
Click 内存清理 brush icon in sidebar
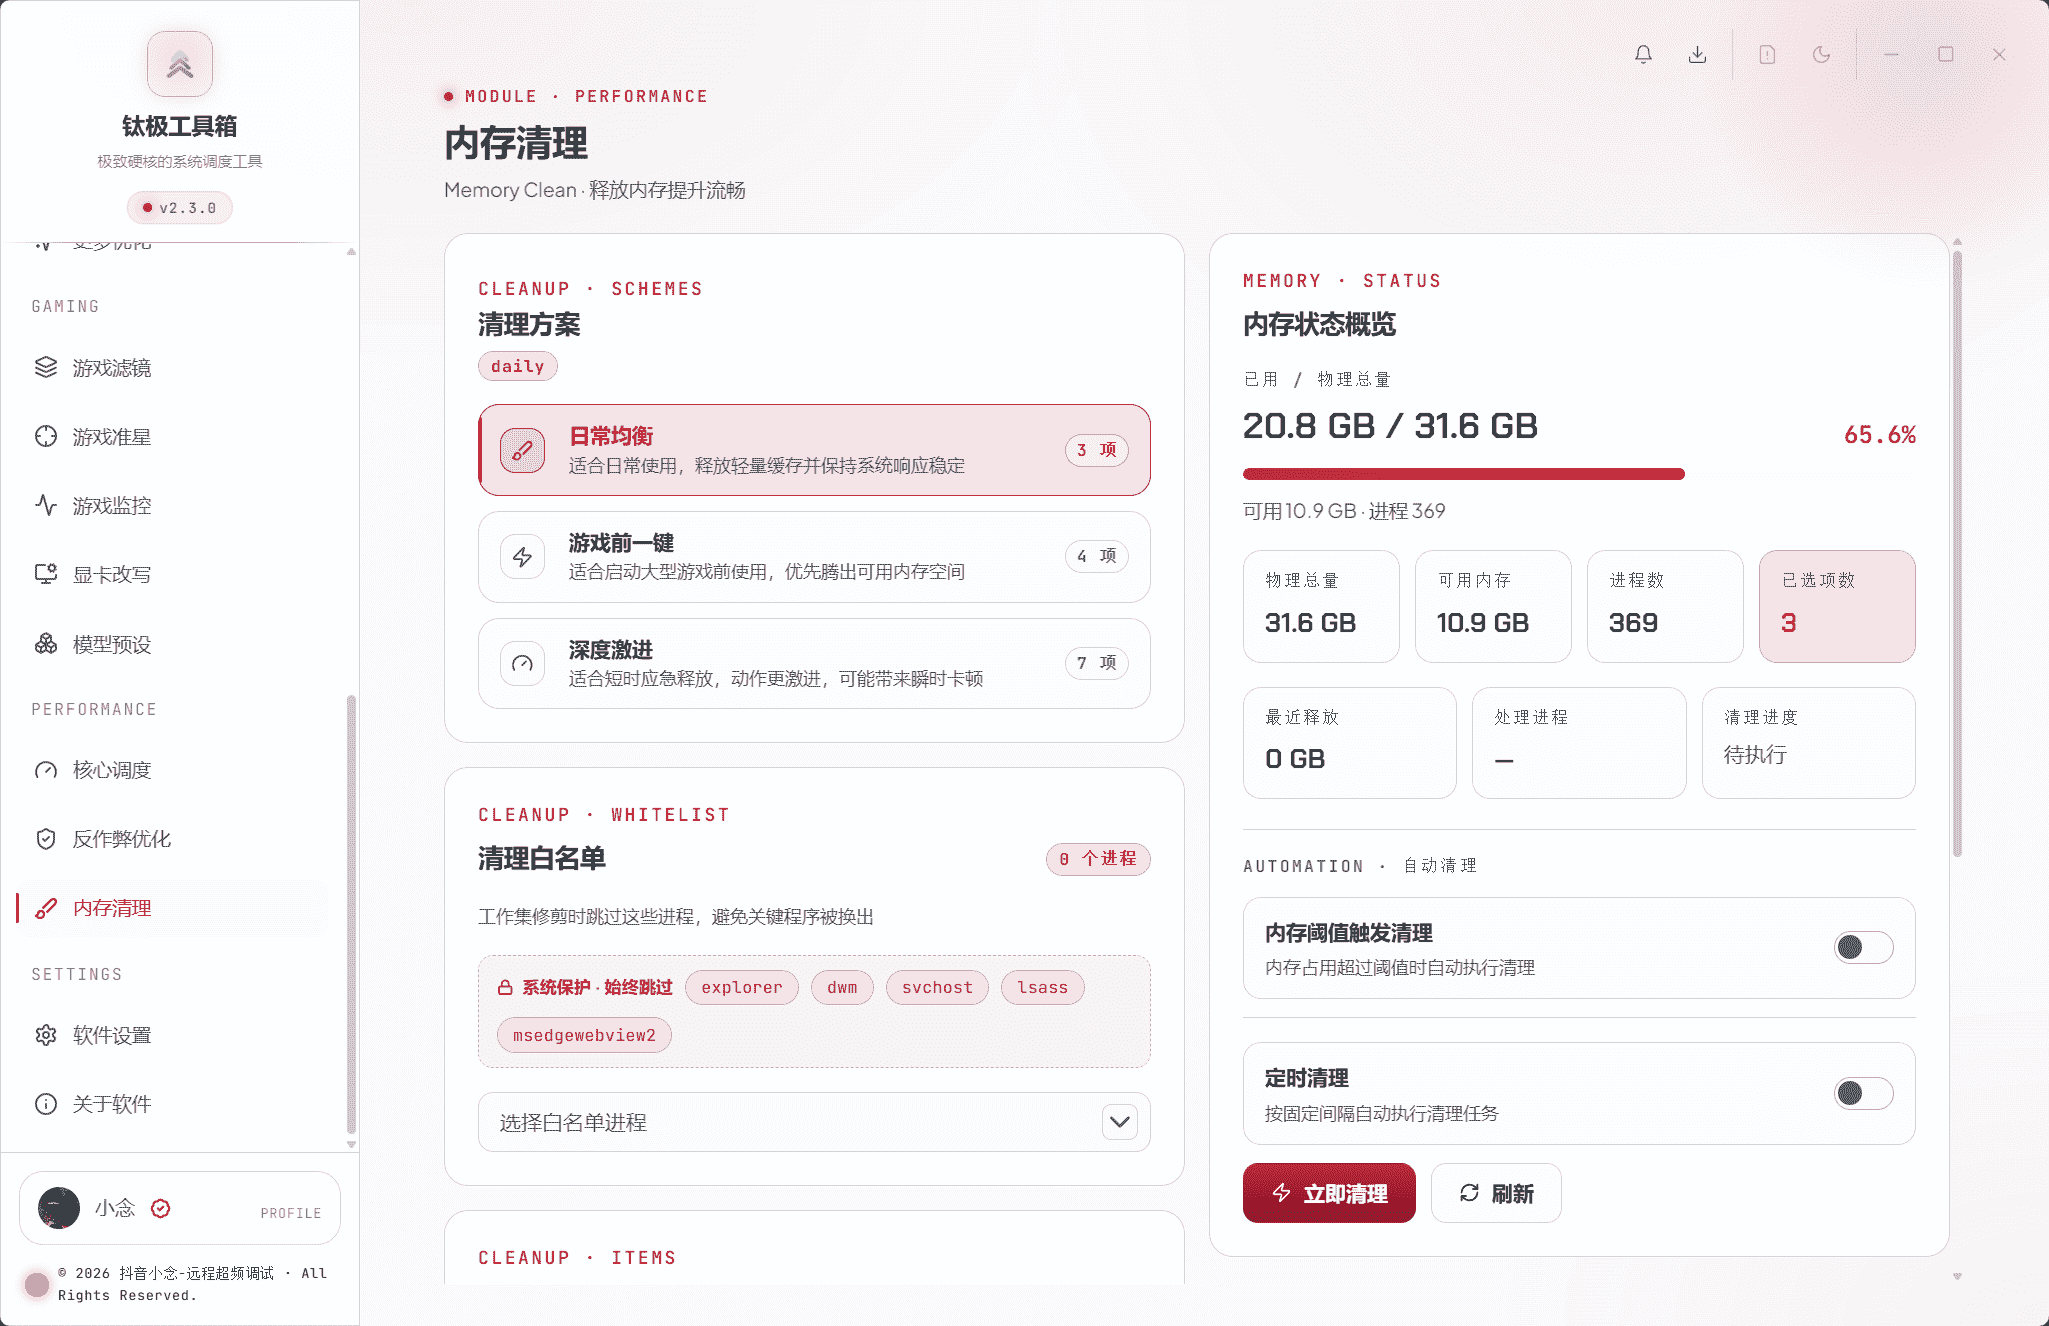tap(46, 908)
